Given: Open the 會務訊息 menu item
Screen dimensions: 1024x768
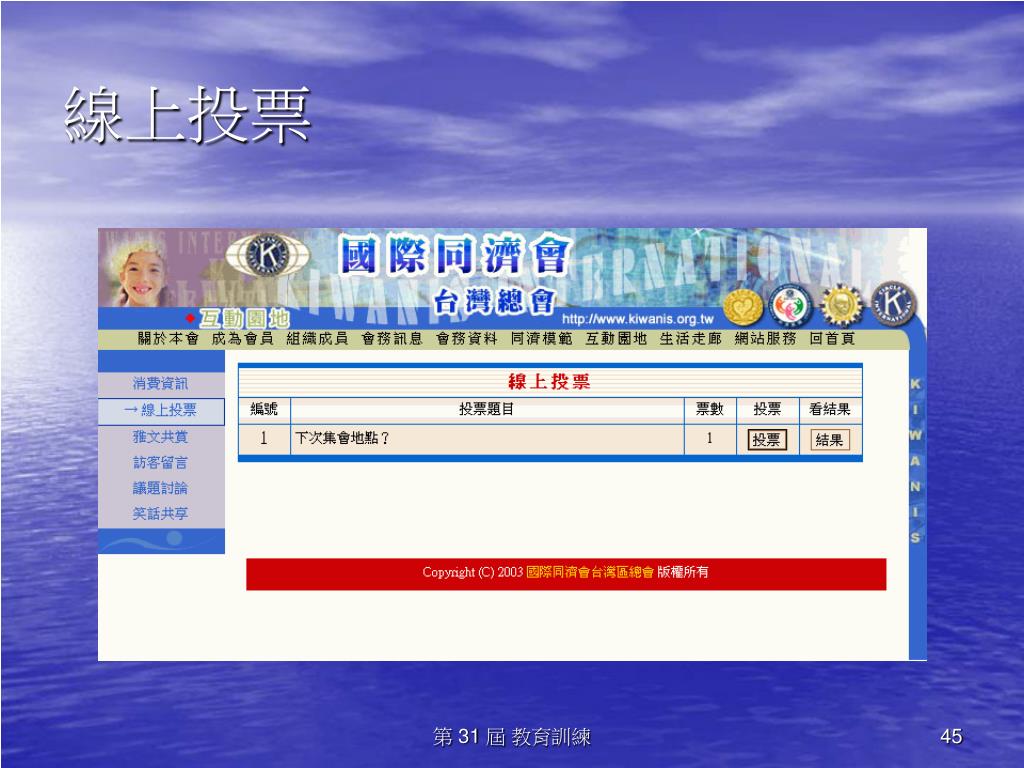Looking at the screenshot, I should tap(392, 338).
